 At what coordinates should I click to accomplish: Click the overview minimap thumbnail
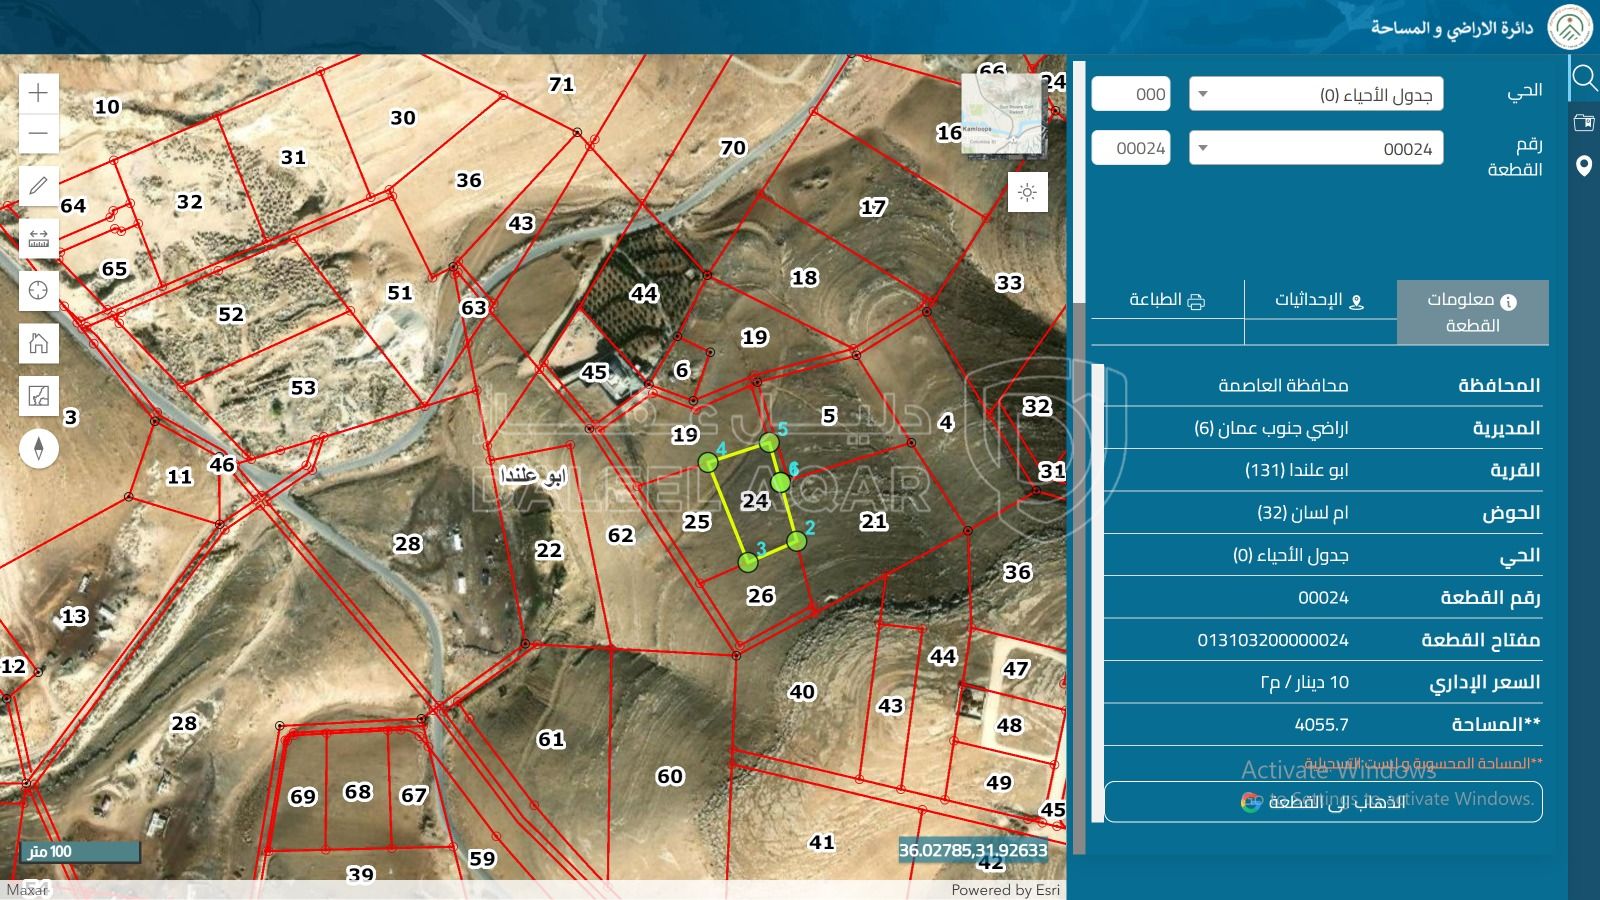point(1003,115)
